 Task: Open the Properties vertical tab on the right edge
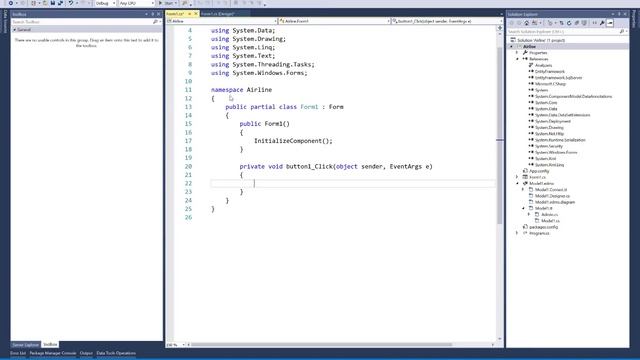(x=634, y=19)
